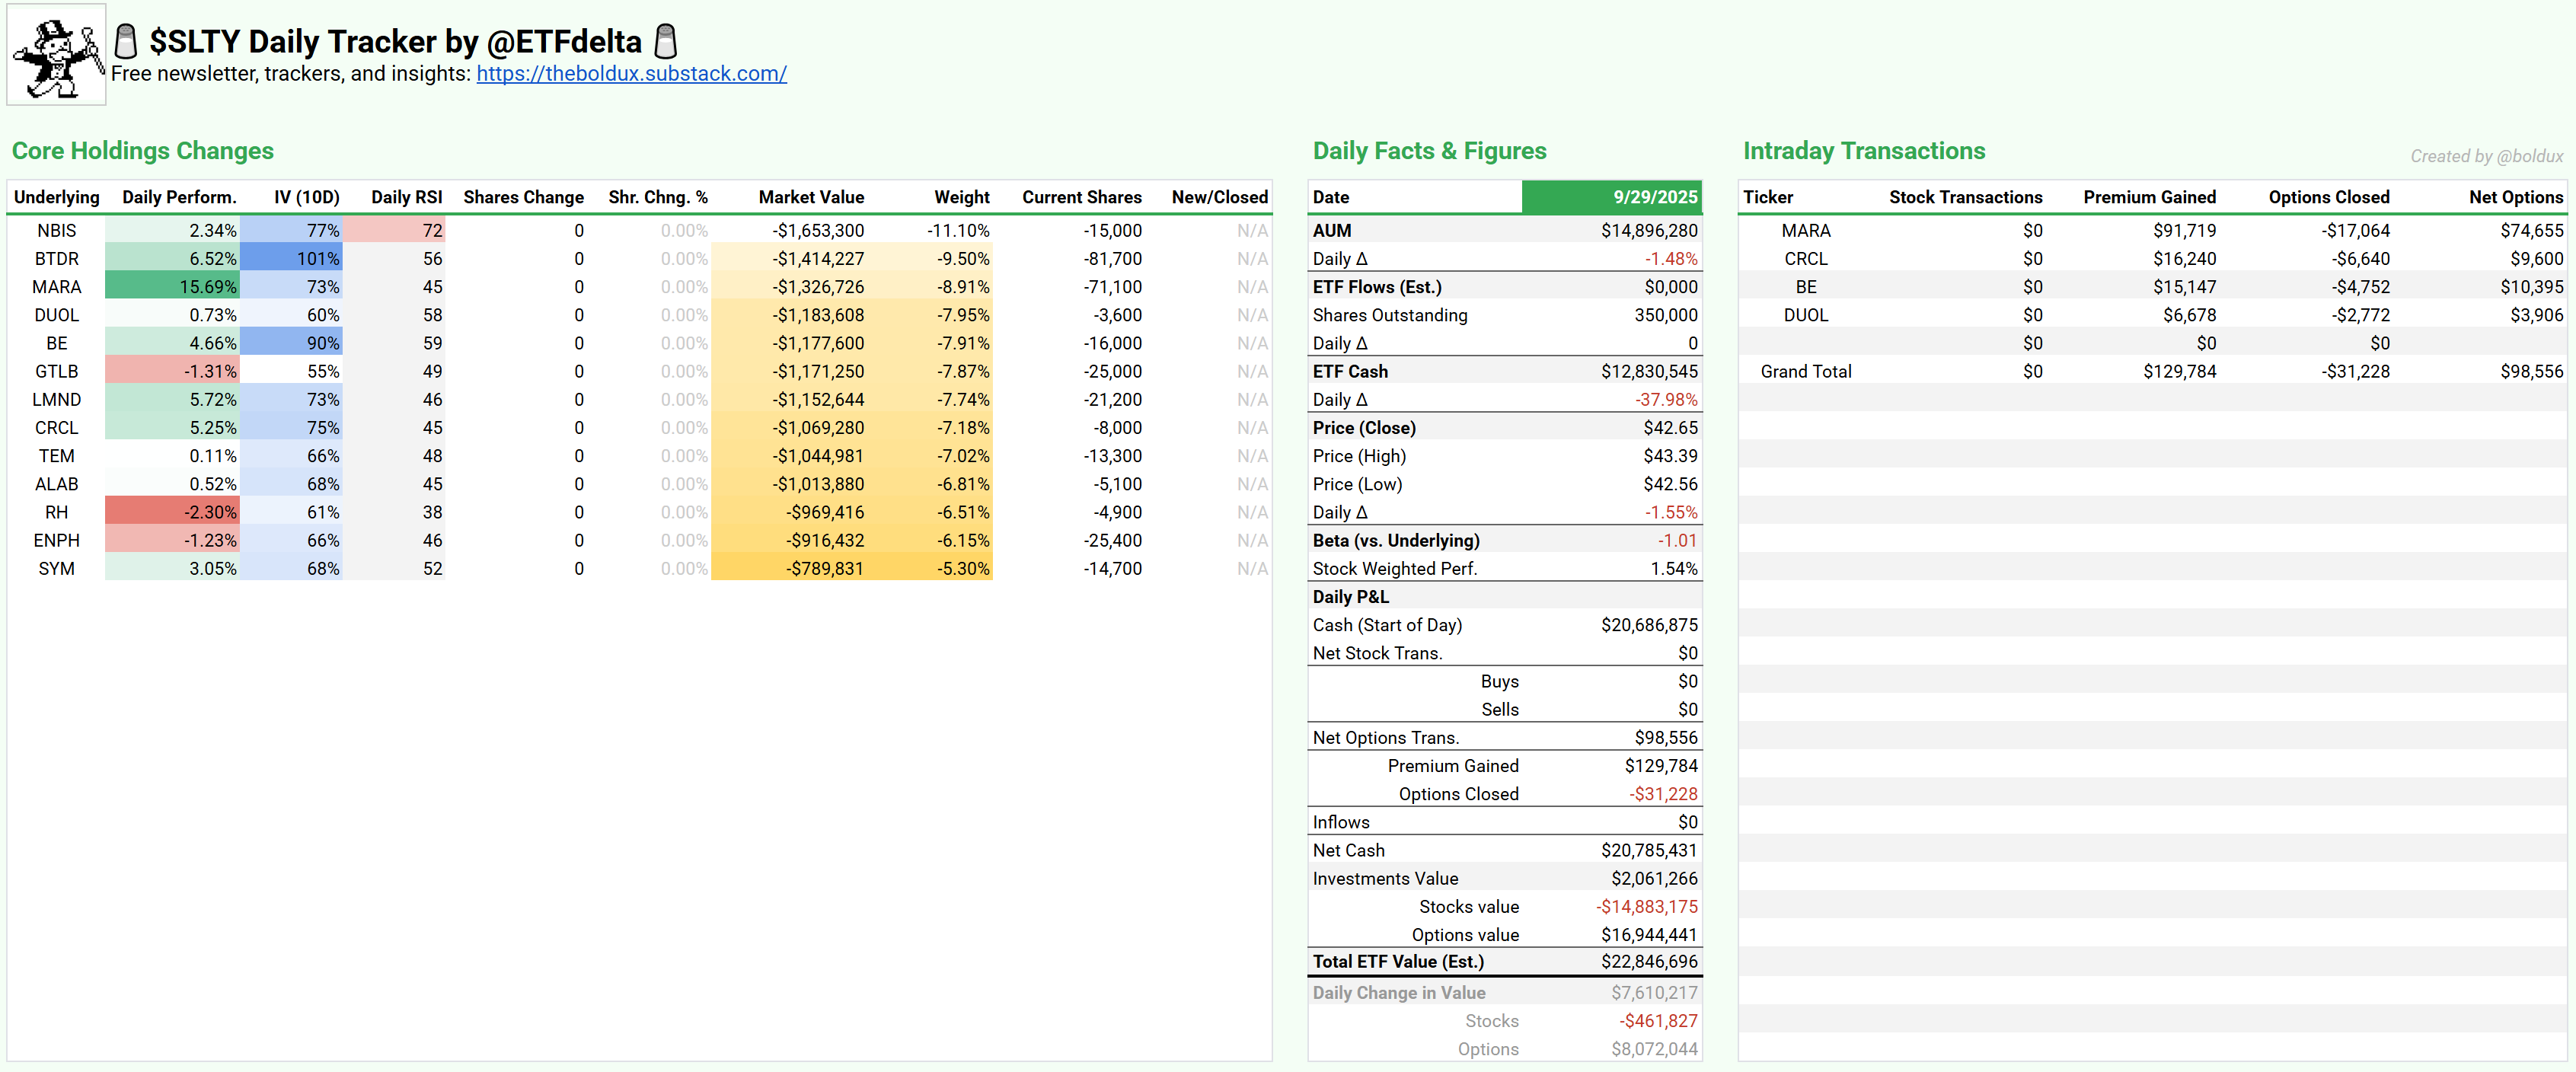2576x1072 pixels.
Task: Select the Grand Total row label
Action: tap(1805, 372)
